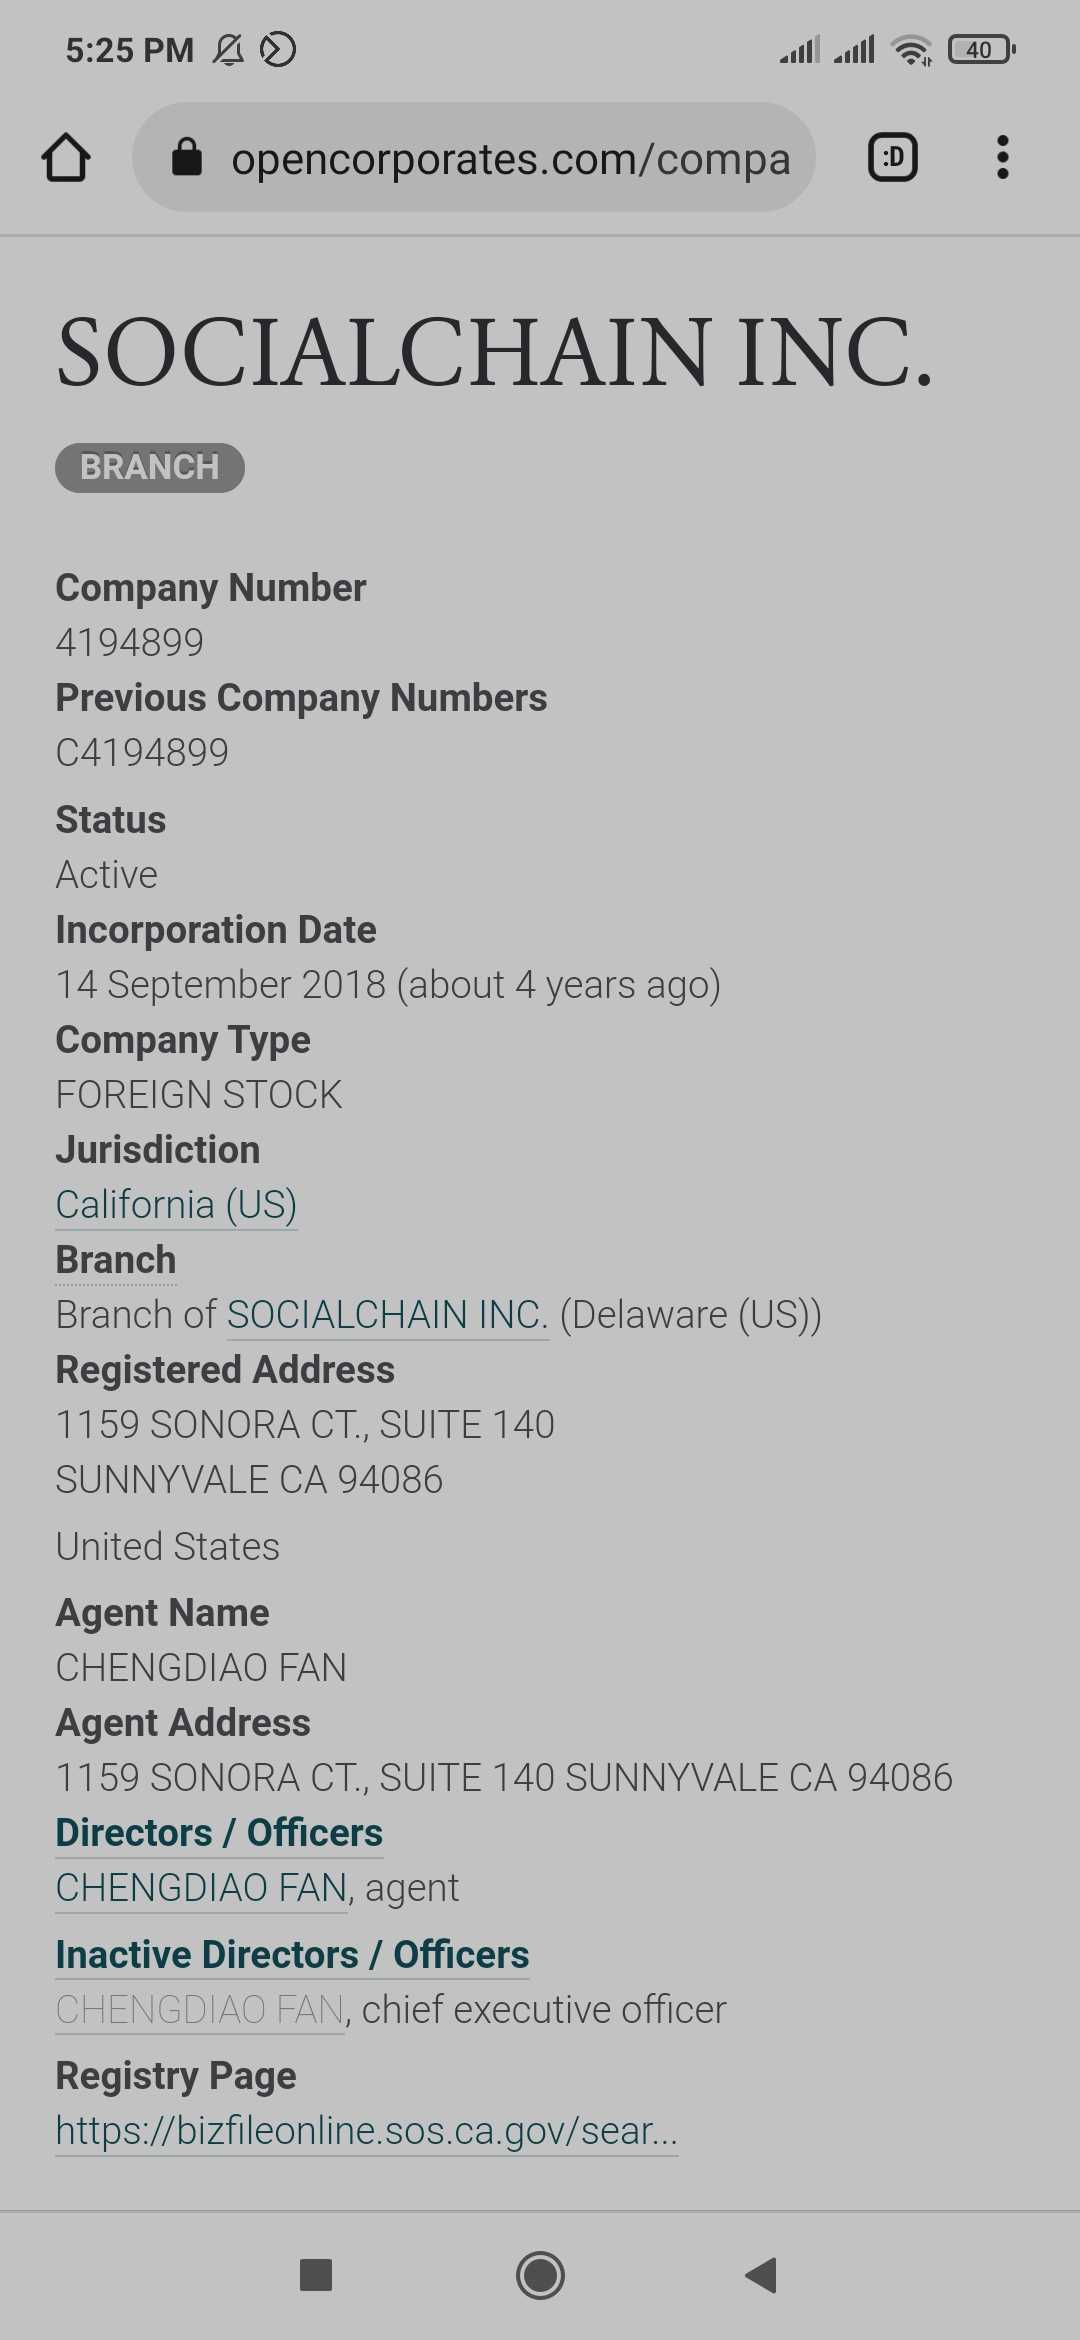Open the Directors / Officers heading link
1080x2340 pixels.
[219, 1833]
